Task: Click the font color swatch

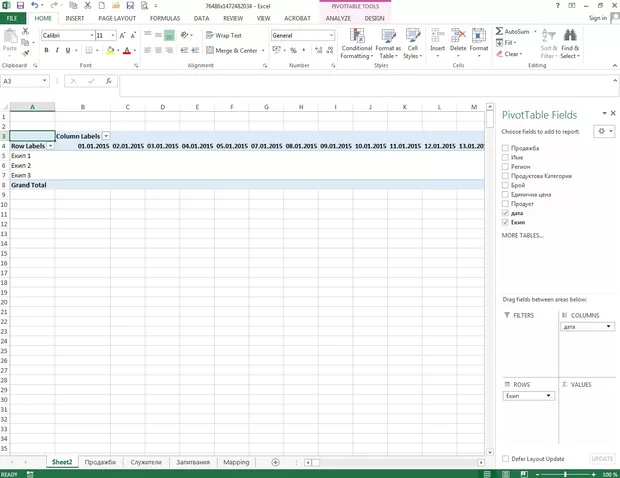Action: click(x=125, y=50)
